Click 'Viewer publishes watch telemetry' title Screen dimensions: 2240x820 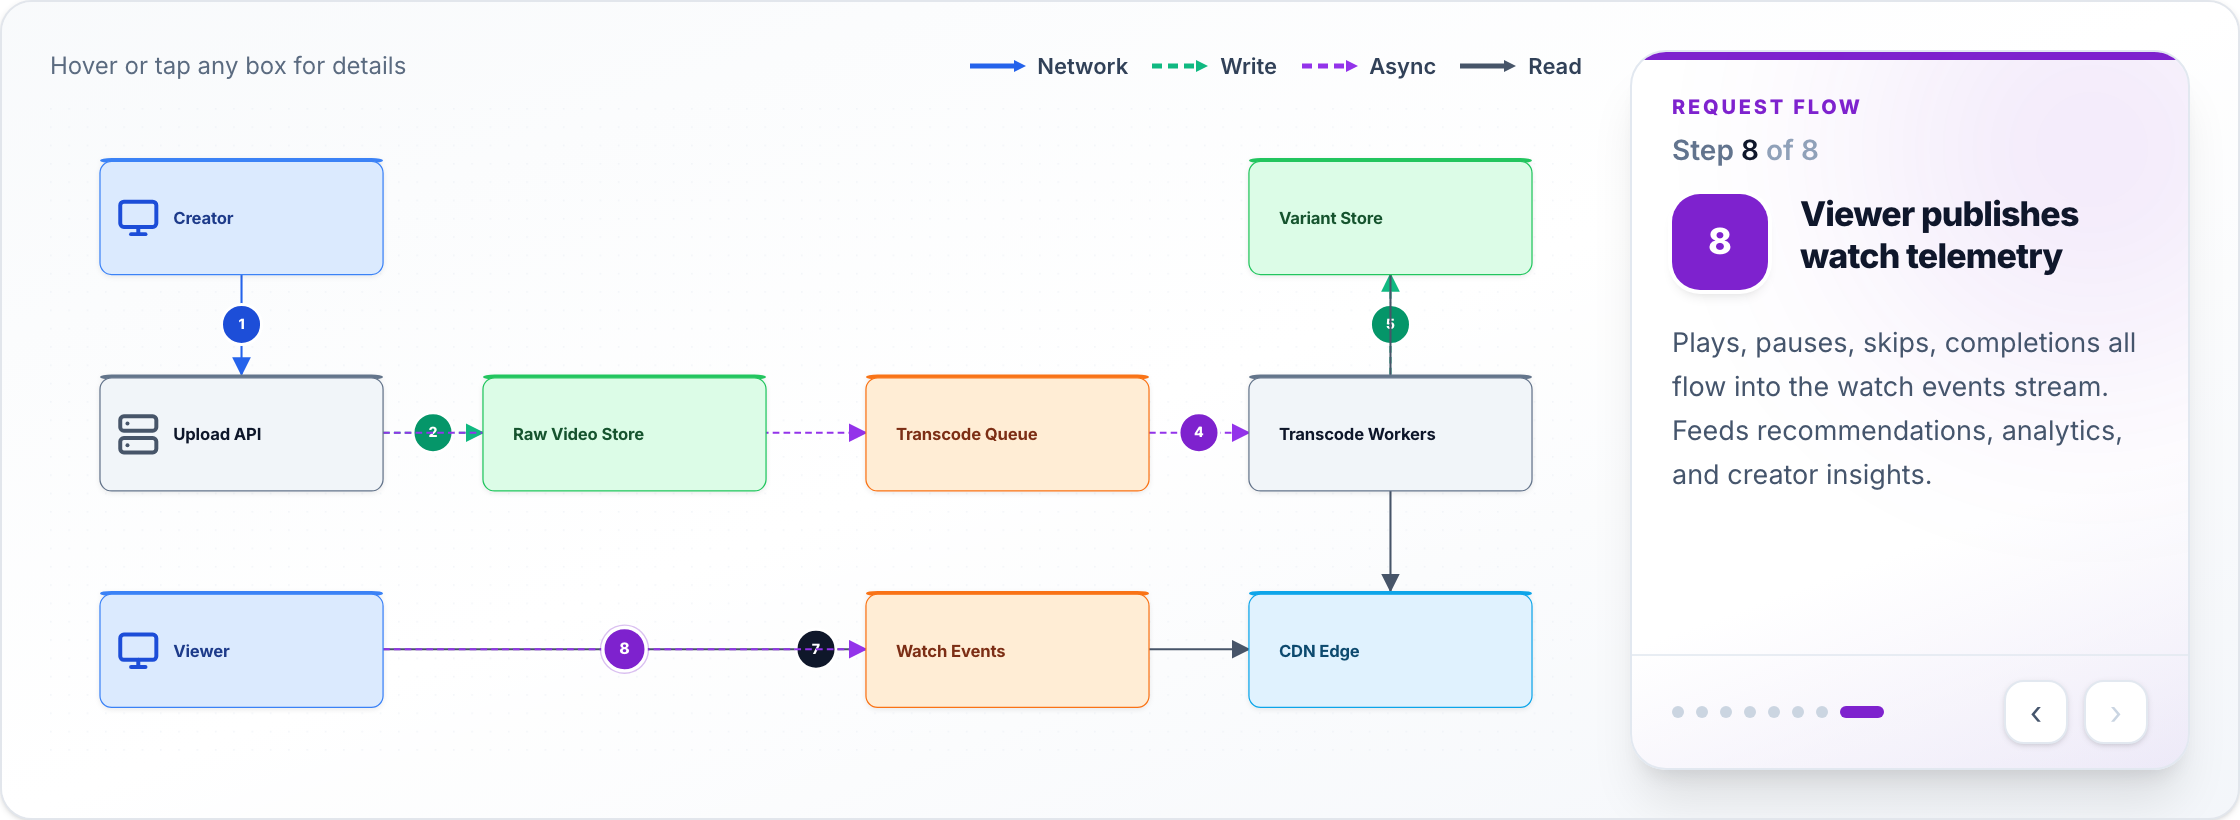click(x=1939, y=235)
